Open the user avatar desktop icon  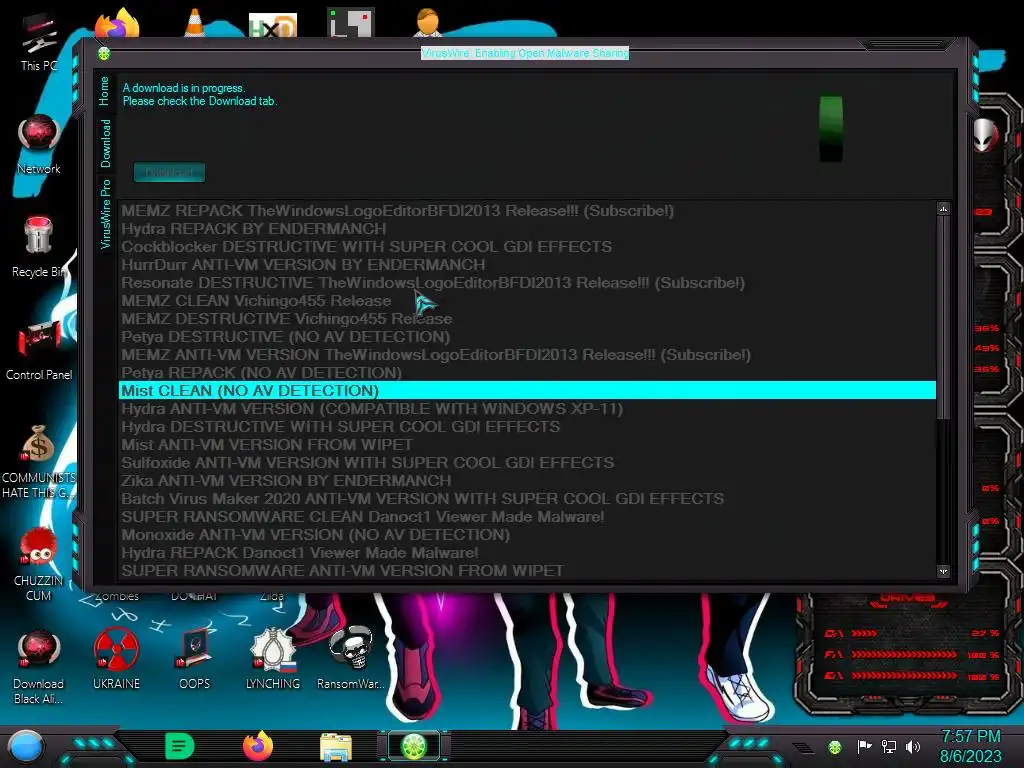coord(428,24)
